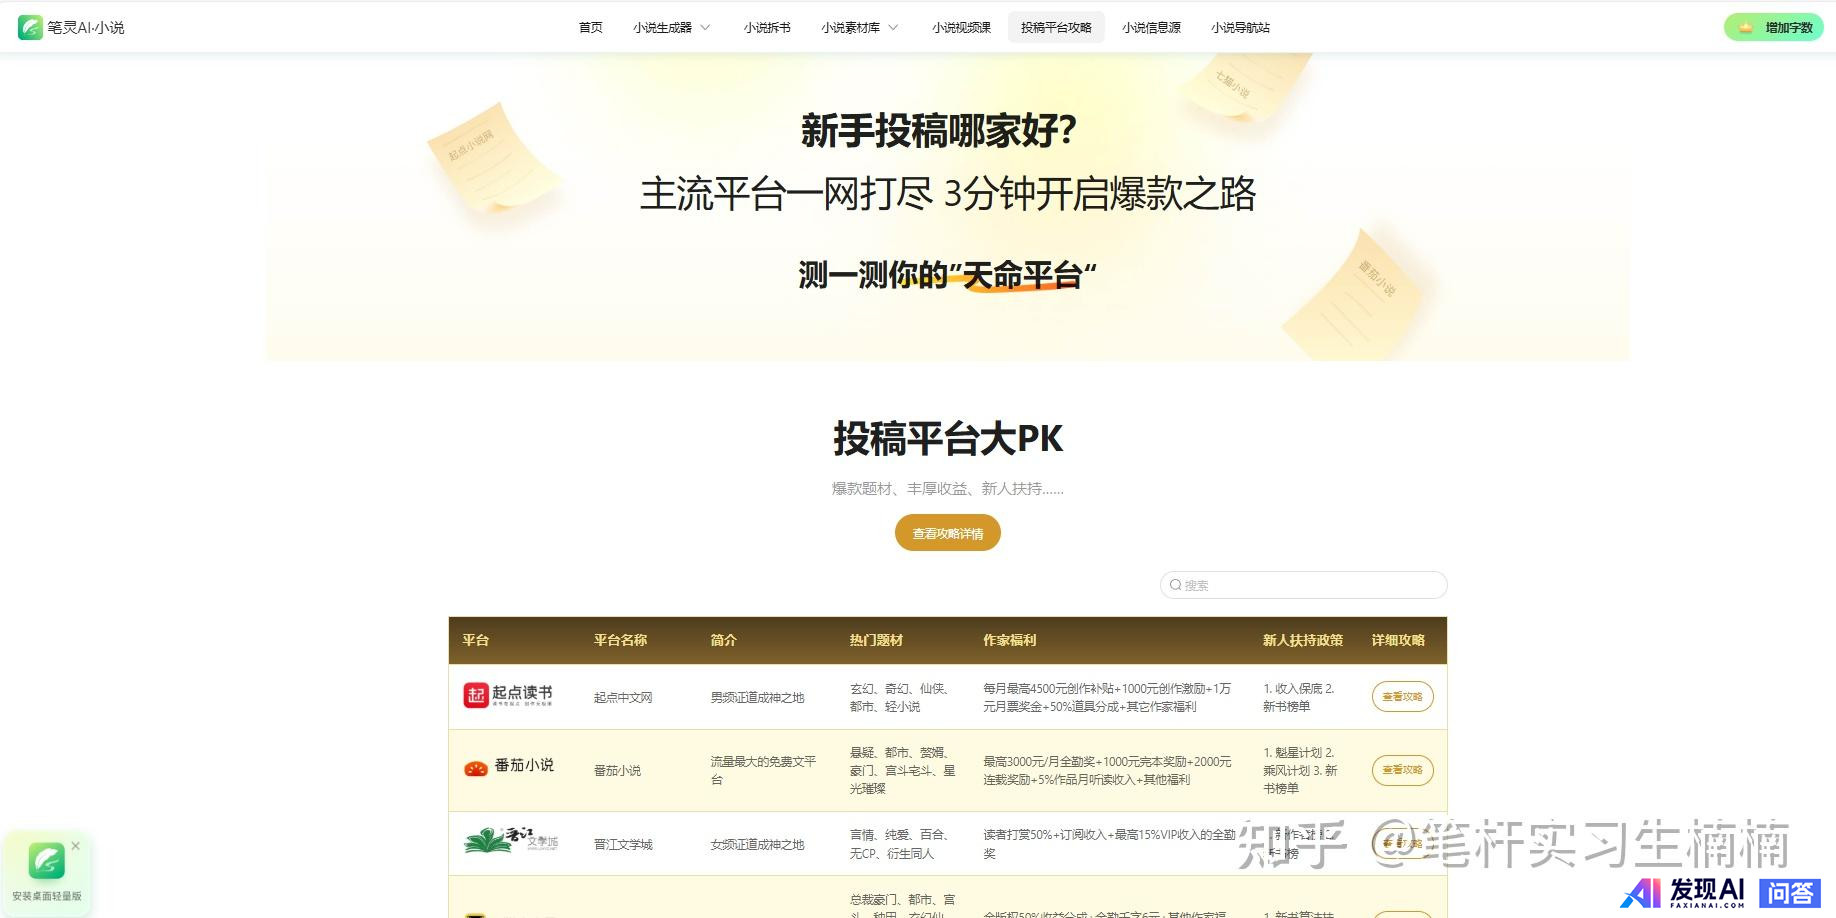Click the 安装桌面轻量版 app icon
Screen dimensions: 1836x918
(x=46, y=861)
